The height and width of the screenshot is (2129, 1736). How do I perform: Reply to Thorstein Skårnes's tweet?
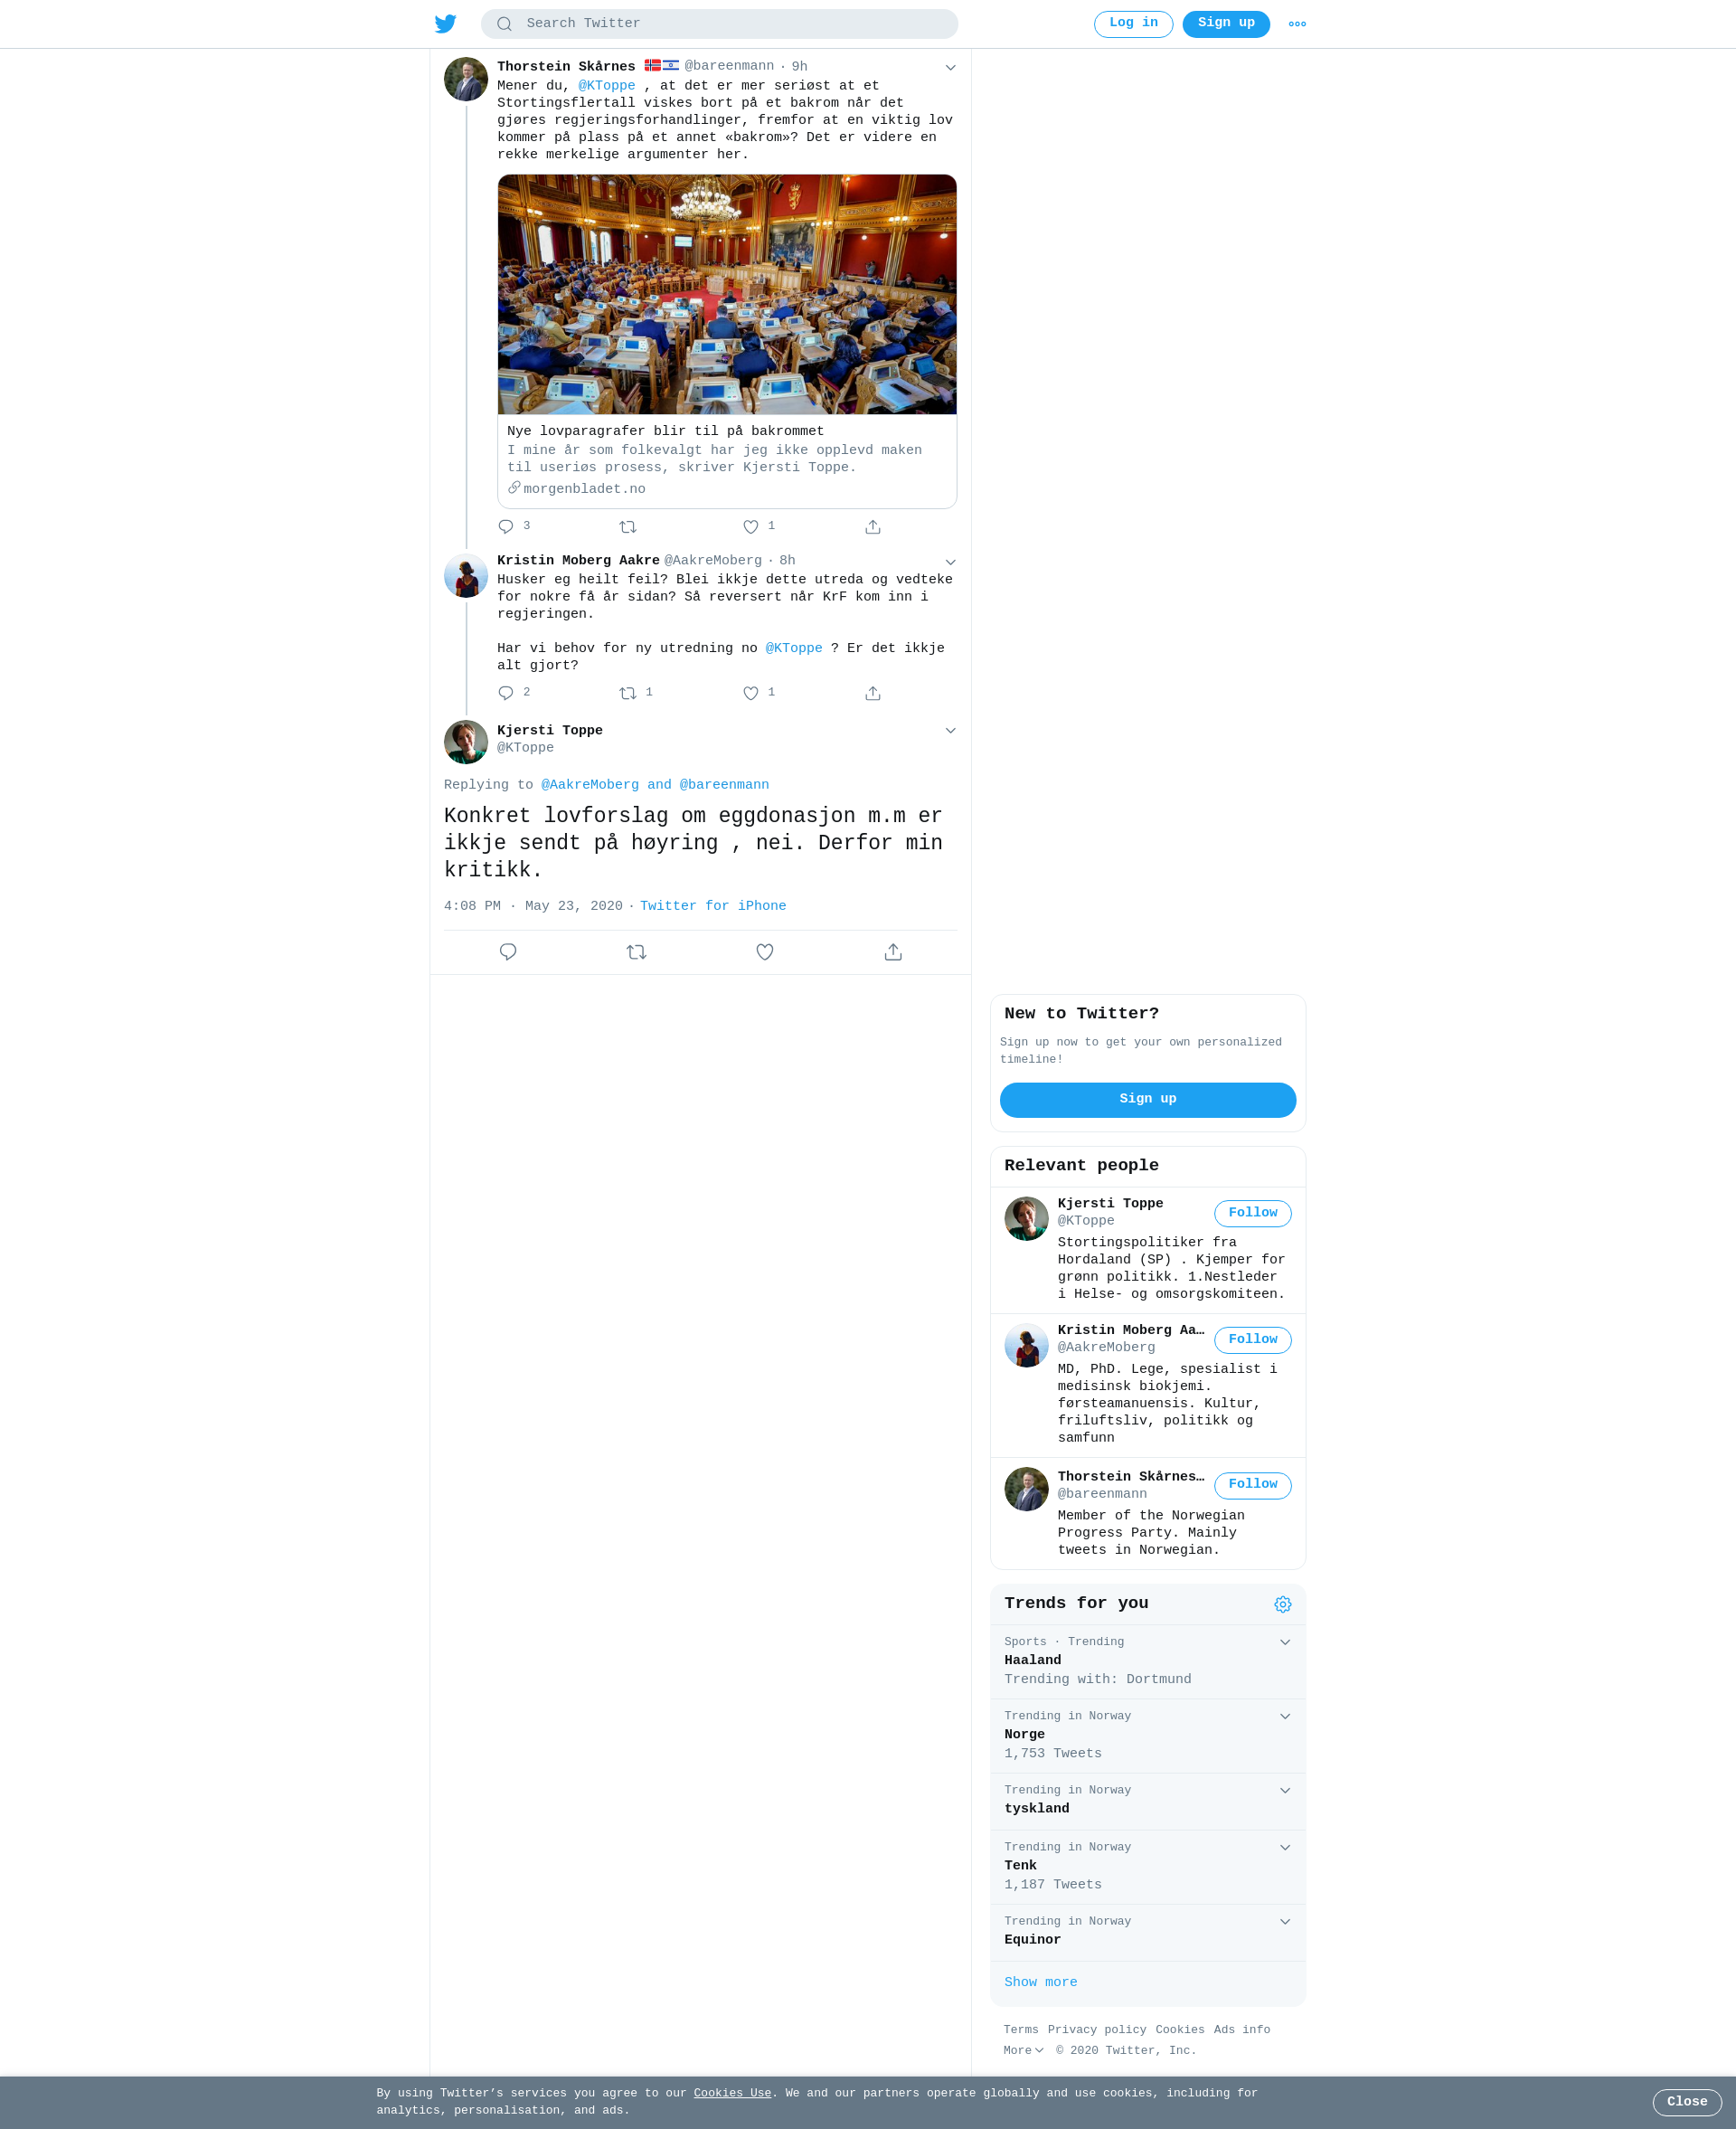click(x=506, y=527)
